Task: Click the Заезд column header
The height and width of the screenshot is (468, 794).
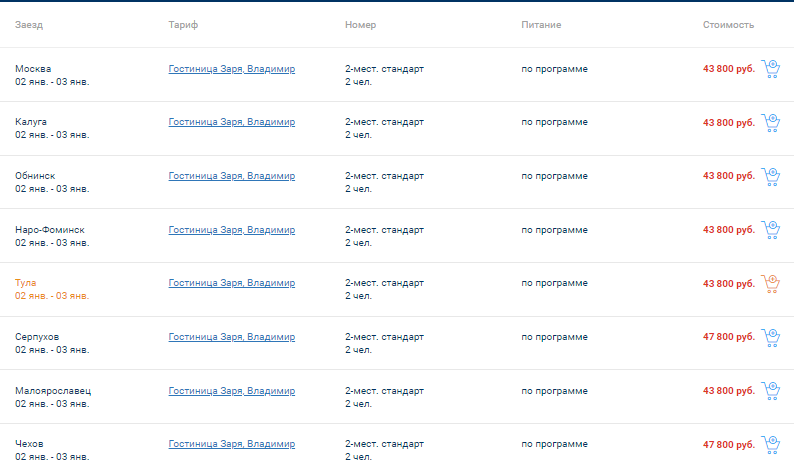Action: pos(29,25)
